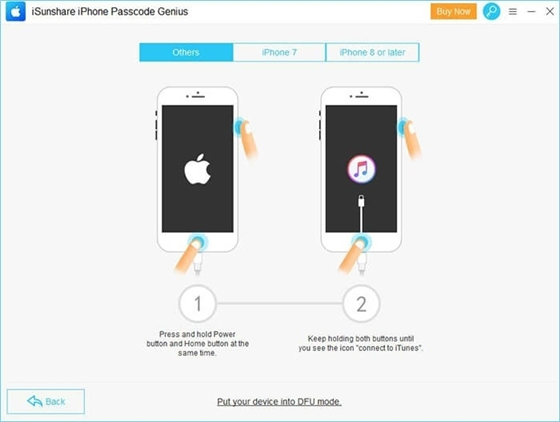Open the Put your device into DFU mode link
The width and height of the screenshot is (560, 422).
point(279,402)
